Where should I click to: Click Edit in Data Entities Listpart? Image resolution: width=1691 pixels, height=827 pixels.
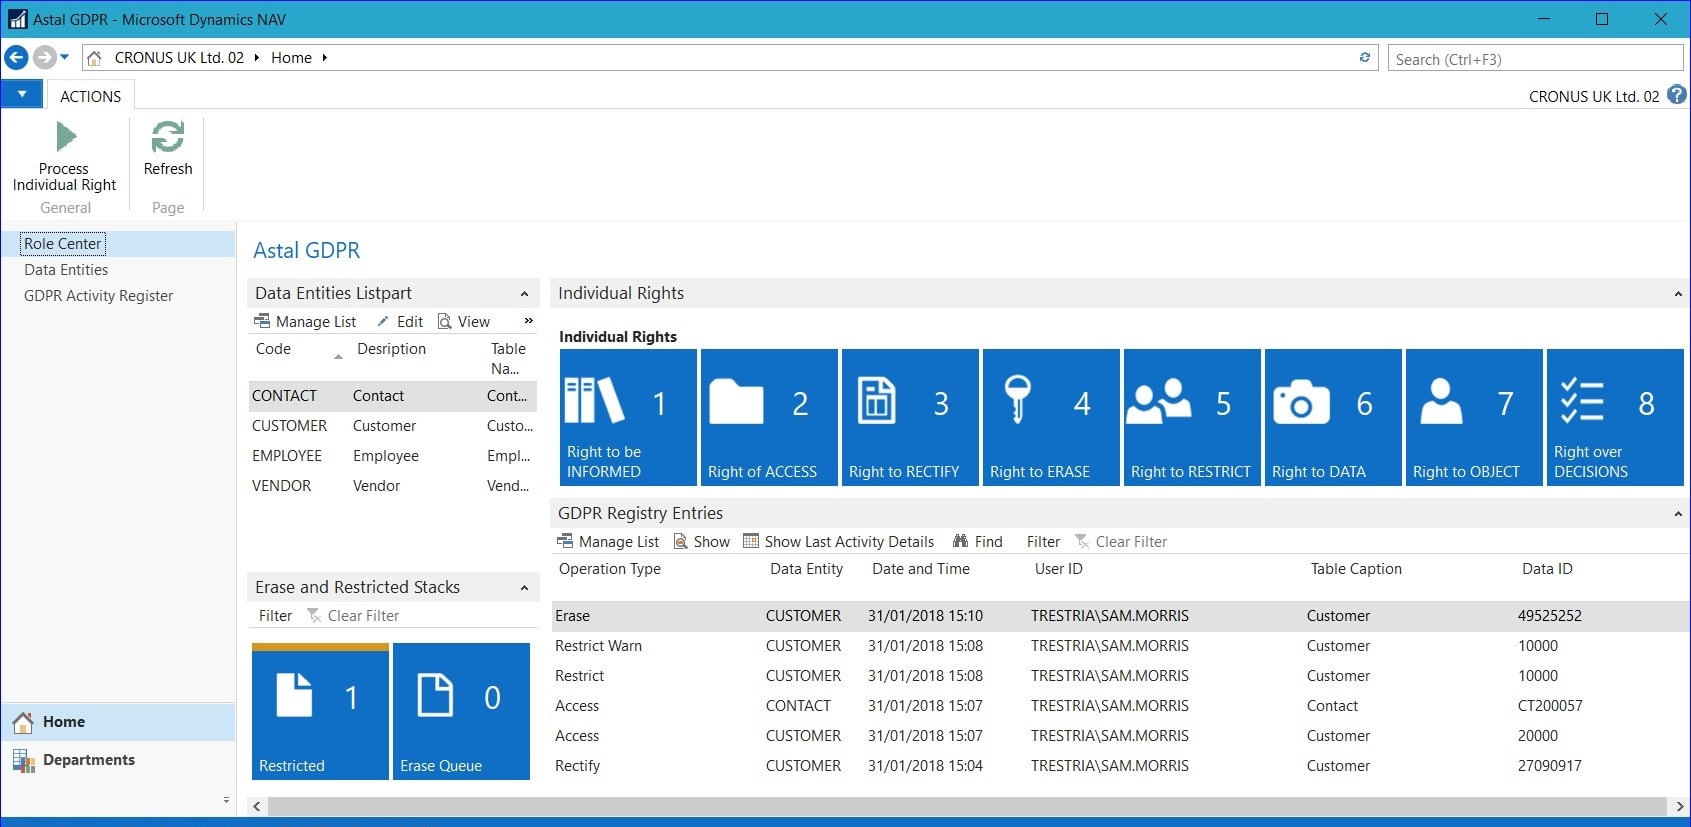[400, 321]
